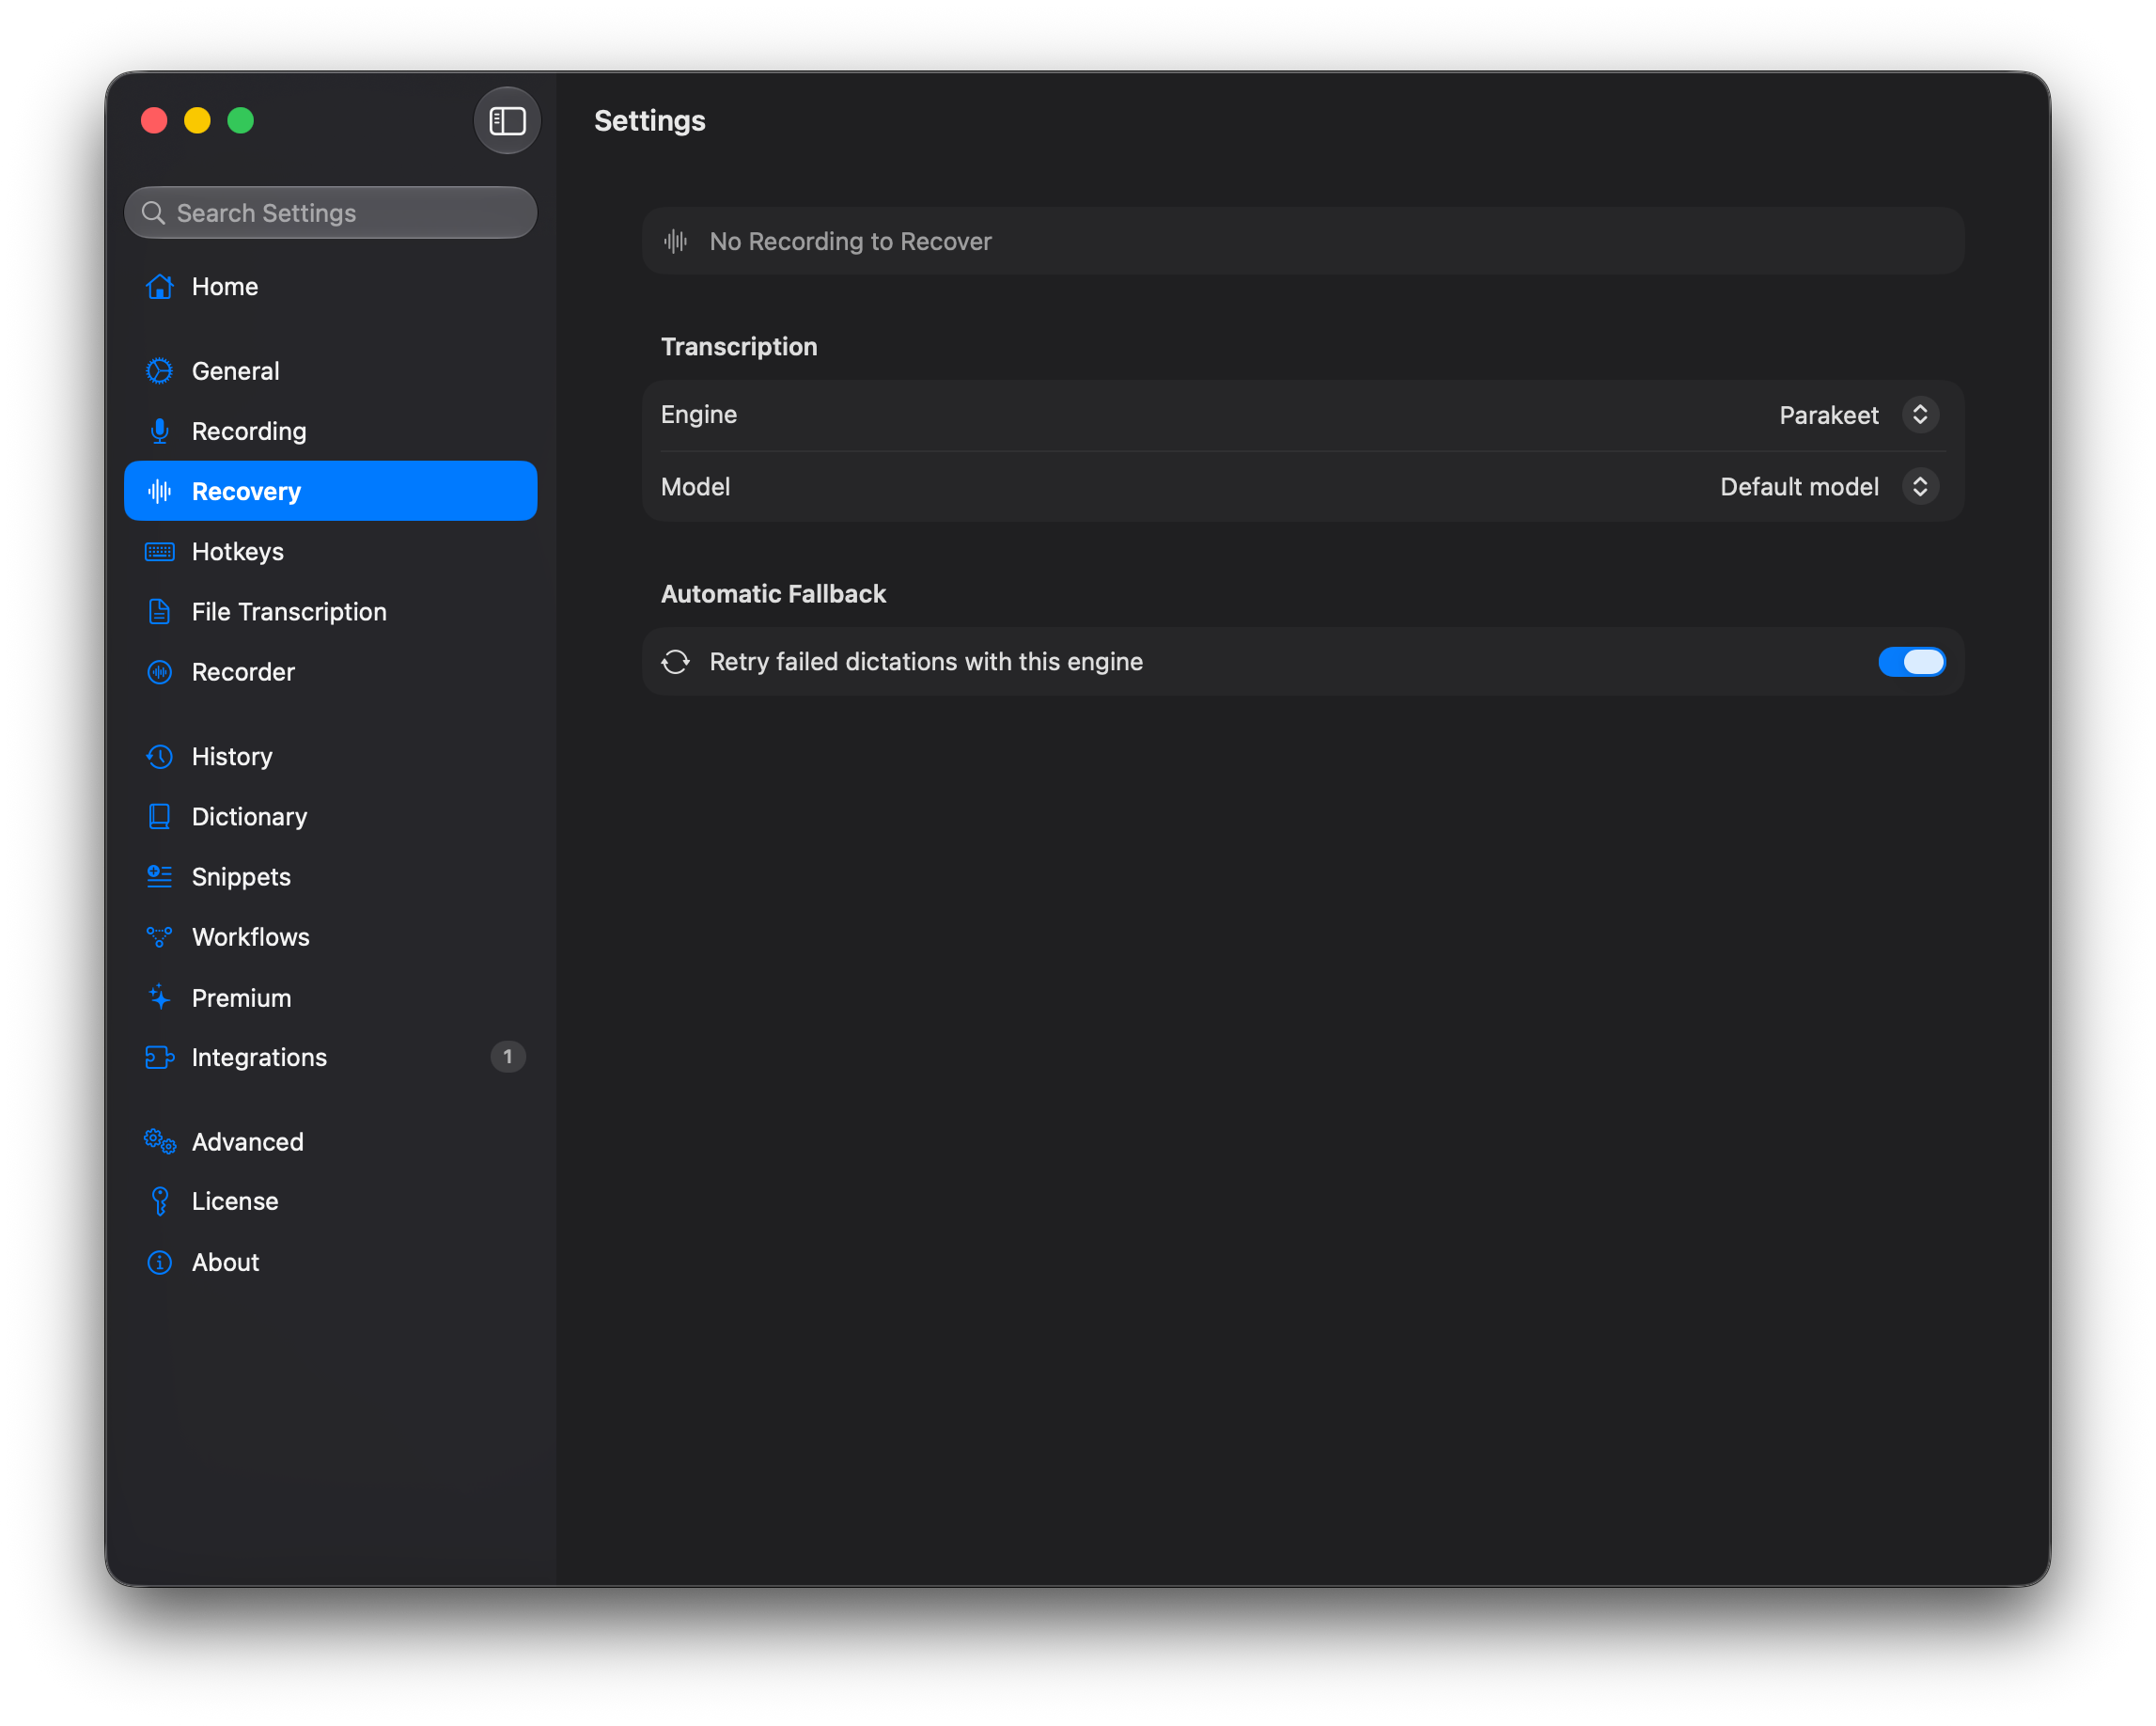Expand the Default model dropdown

(1828, 487)
